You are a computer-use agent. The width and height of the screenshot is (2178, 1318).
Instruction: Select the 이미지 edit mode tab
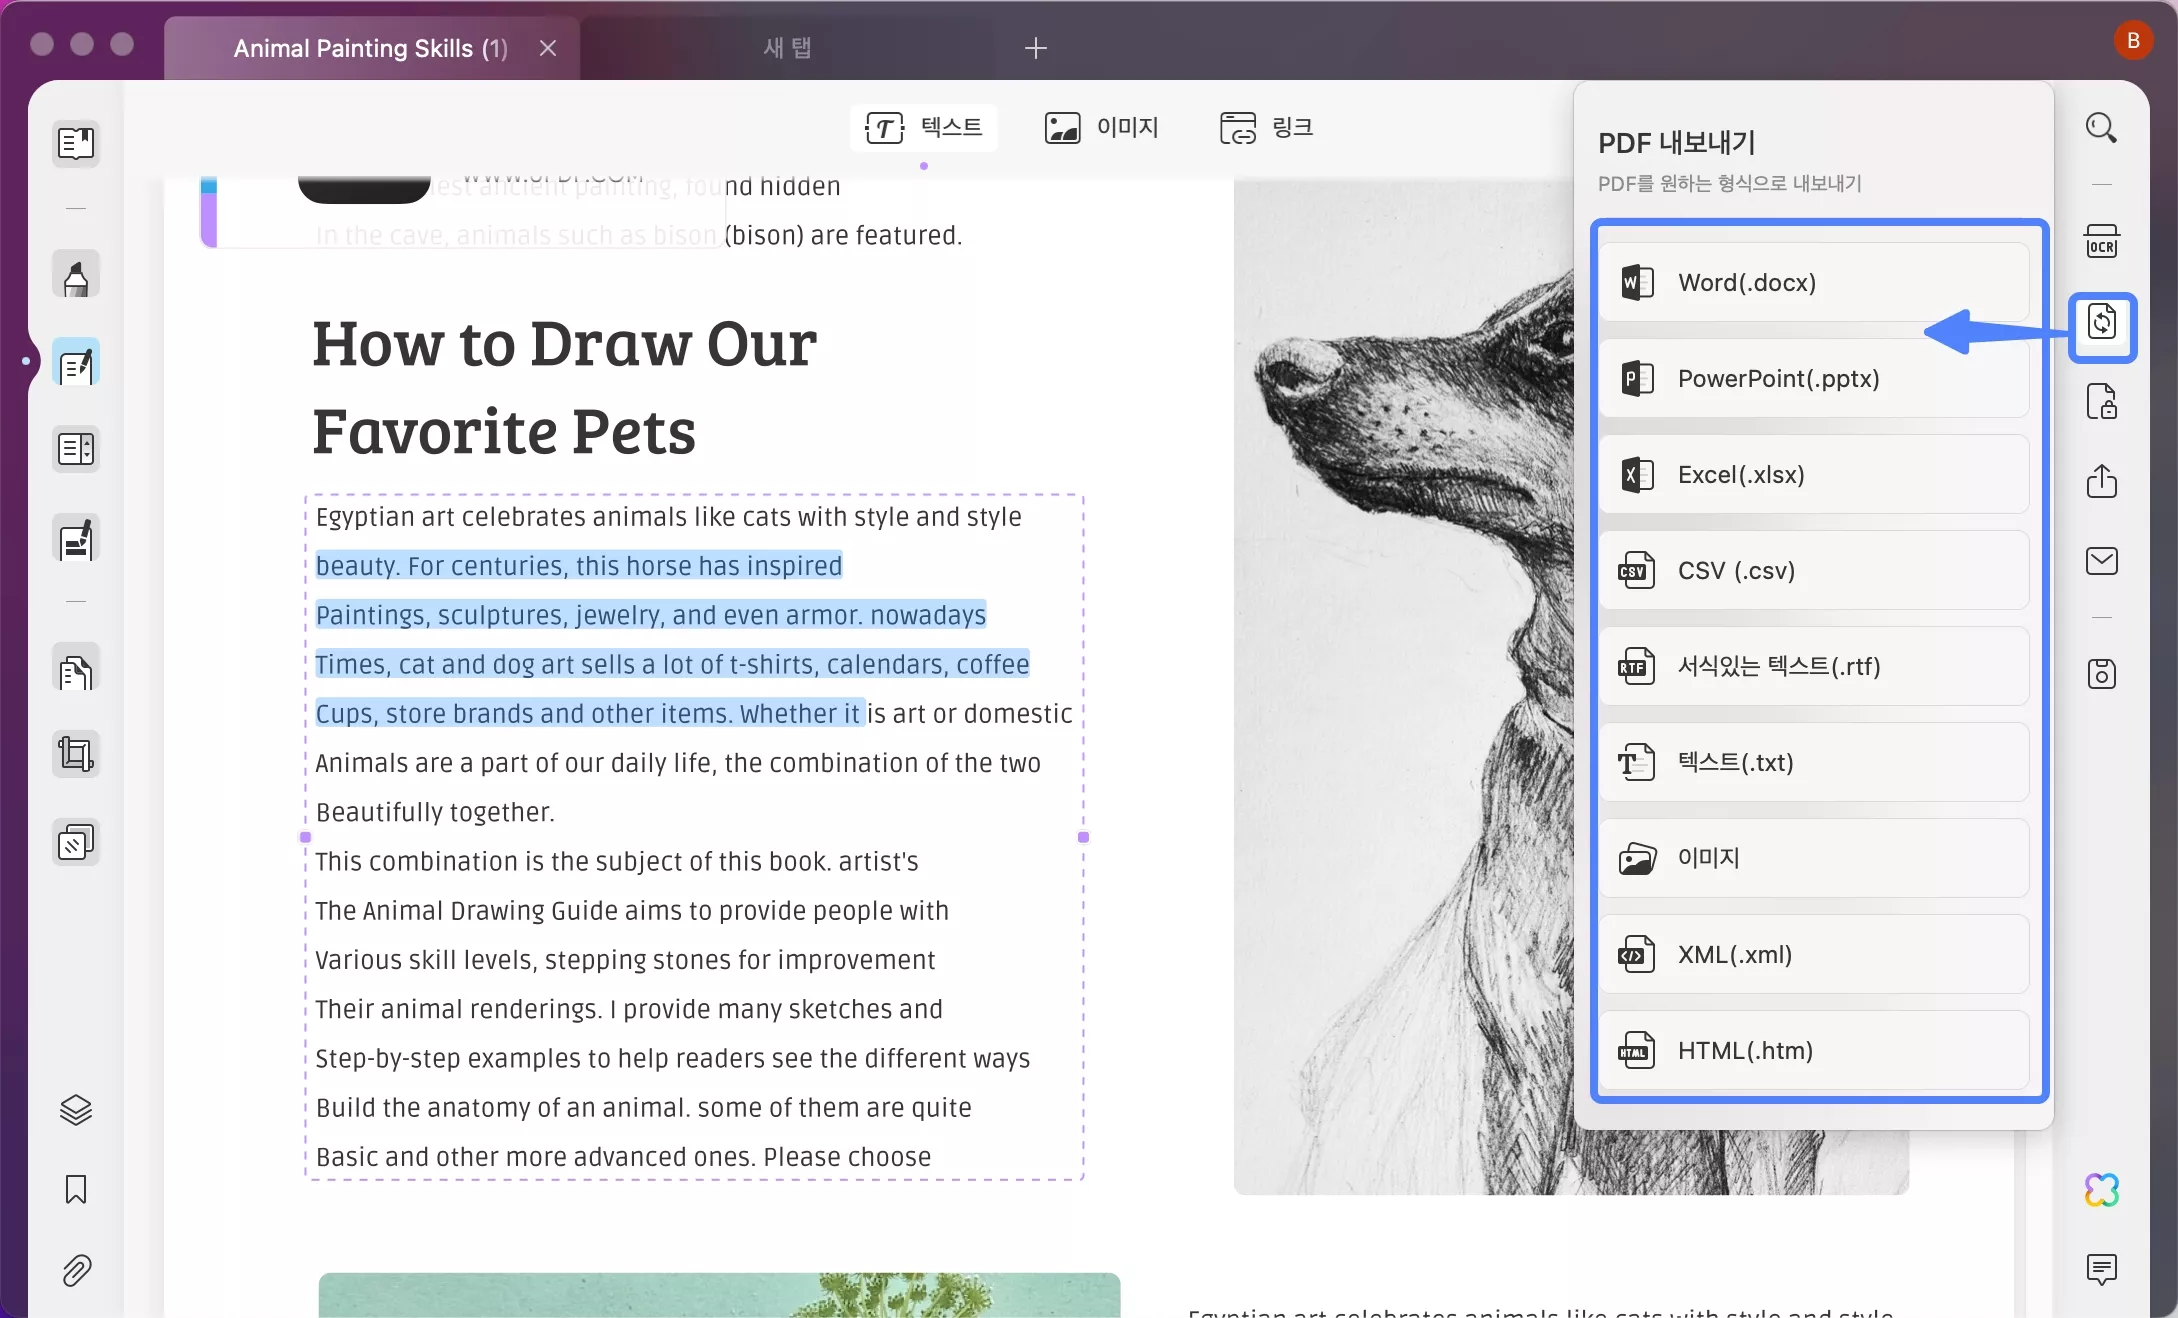pyautogui.click(x=1101, y=128)
